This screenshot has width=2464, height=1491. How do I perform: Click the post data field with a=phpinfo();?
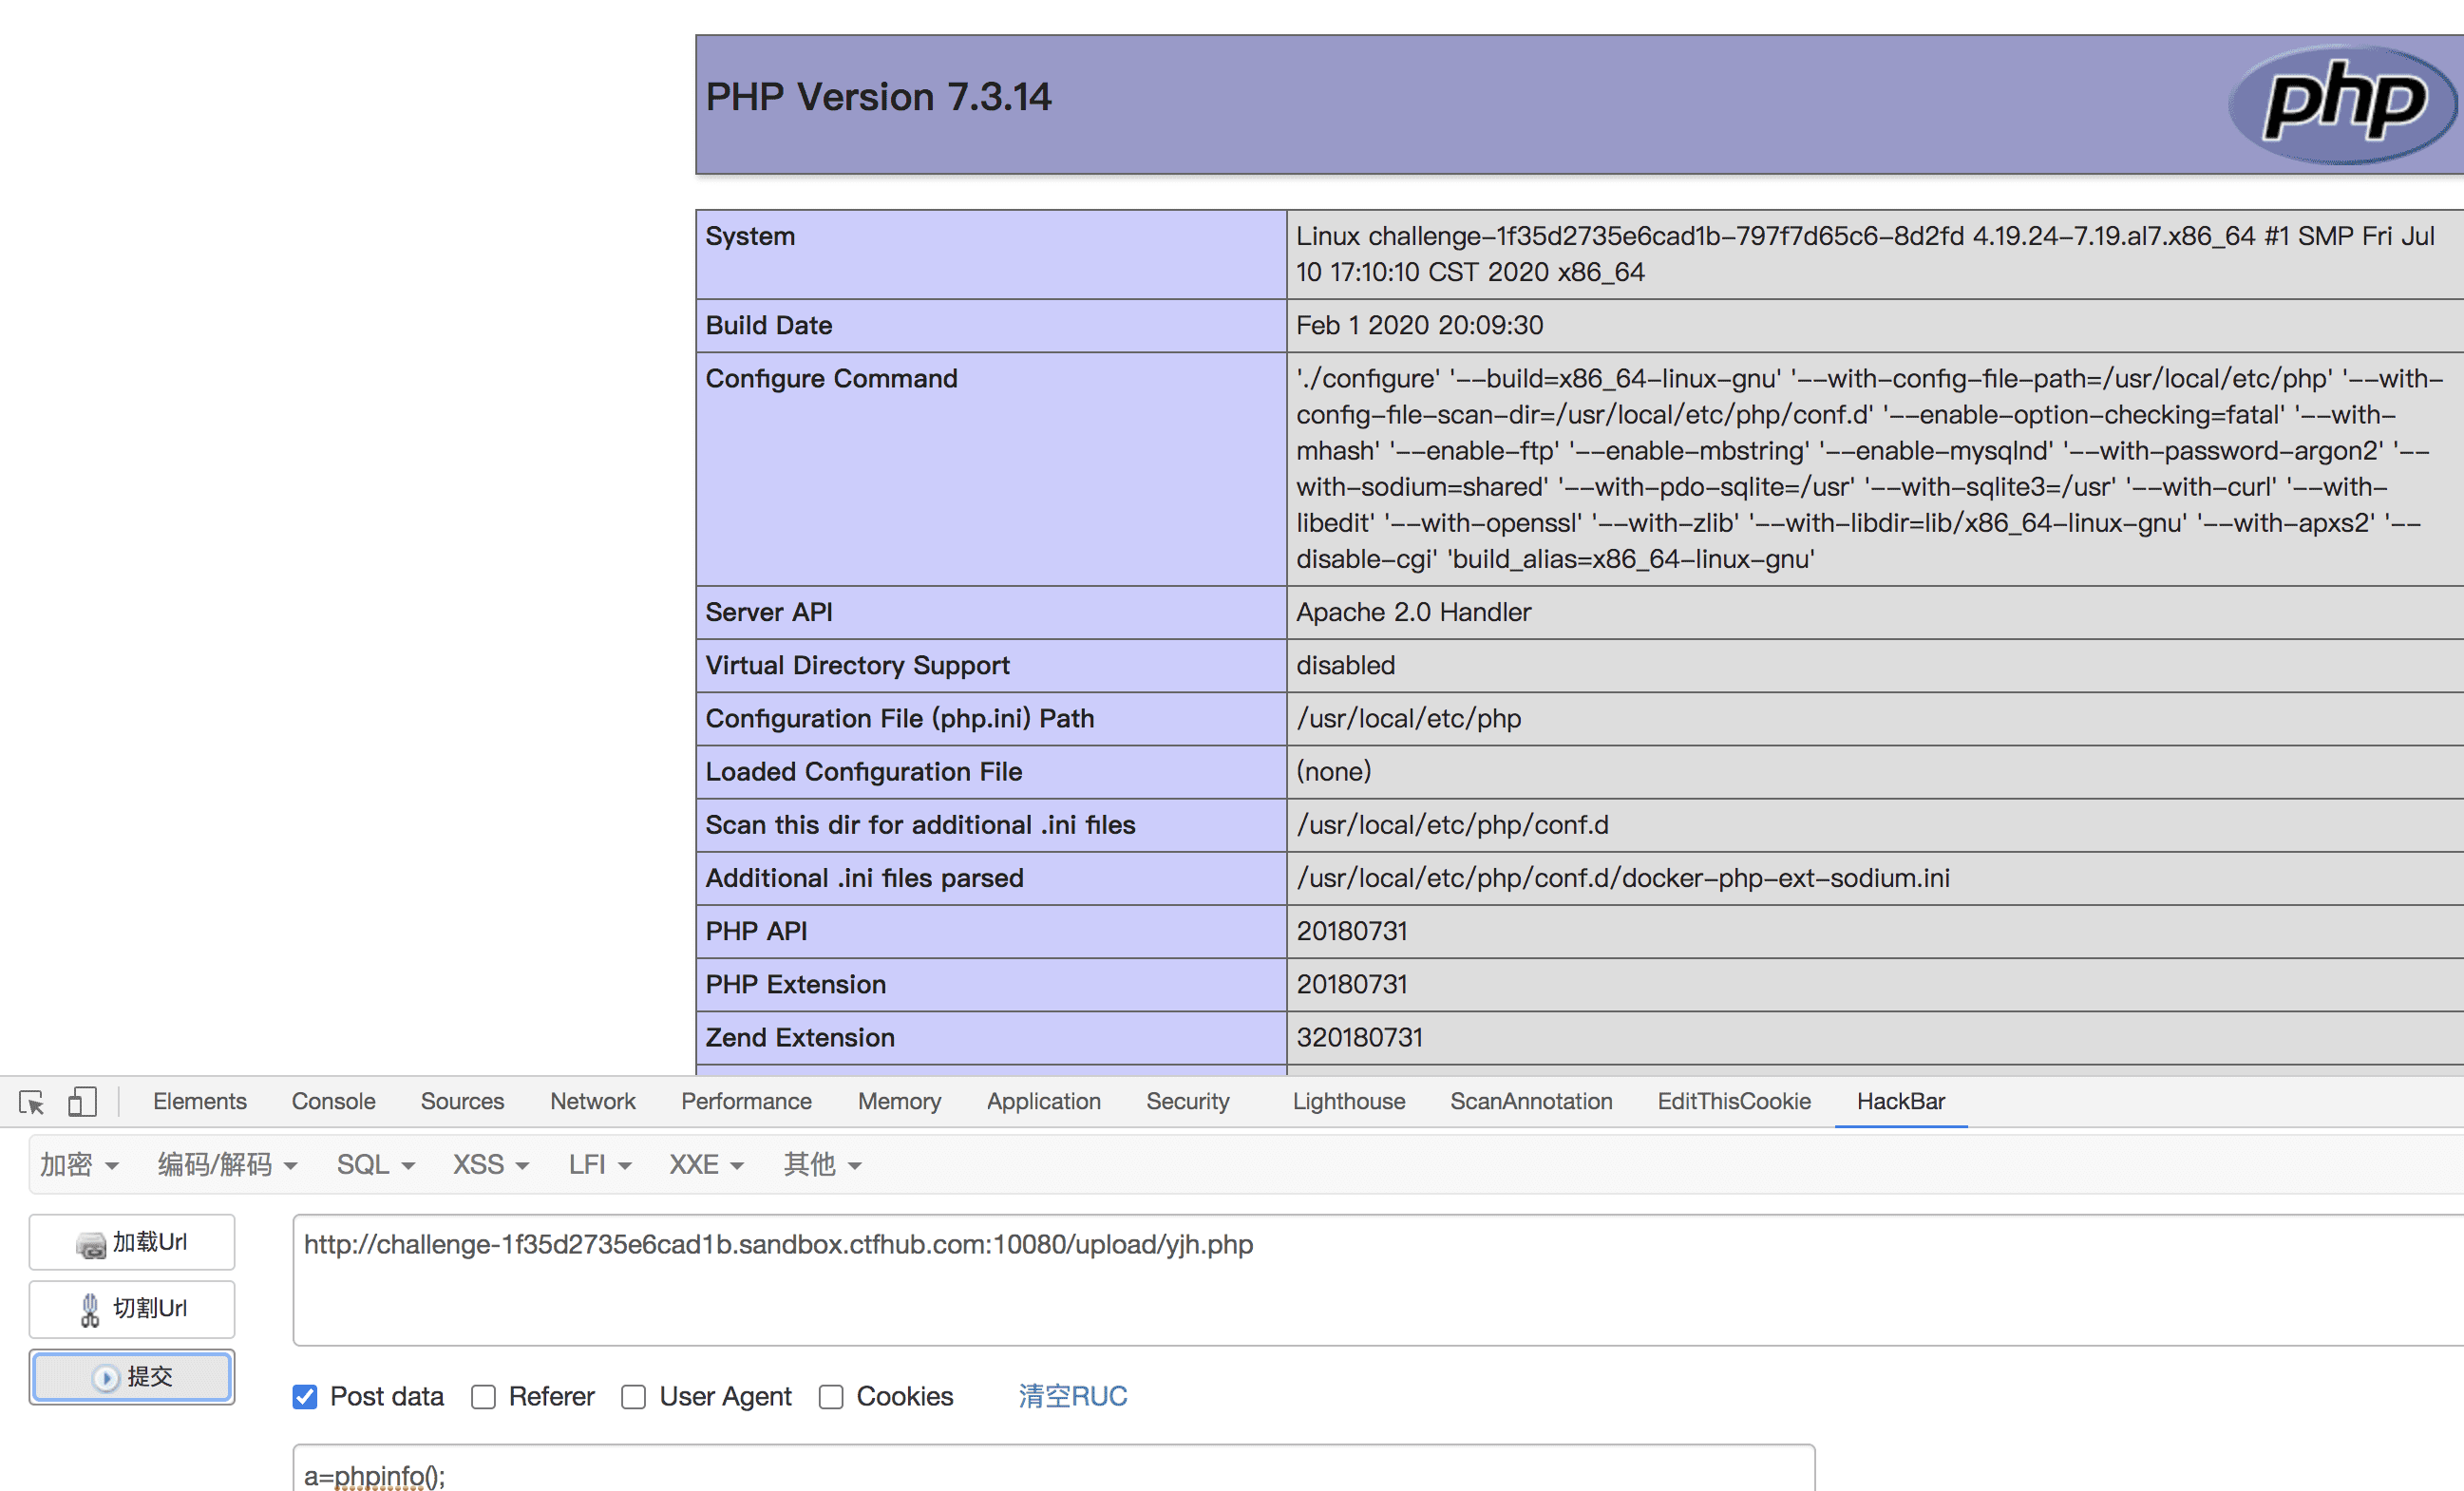[x=1054, y=1468]
